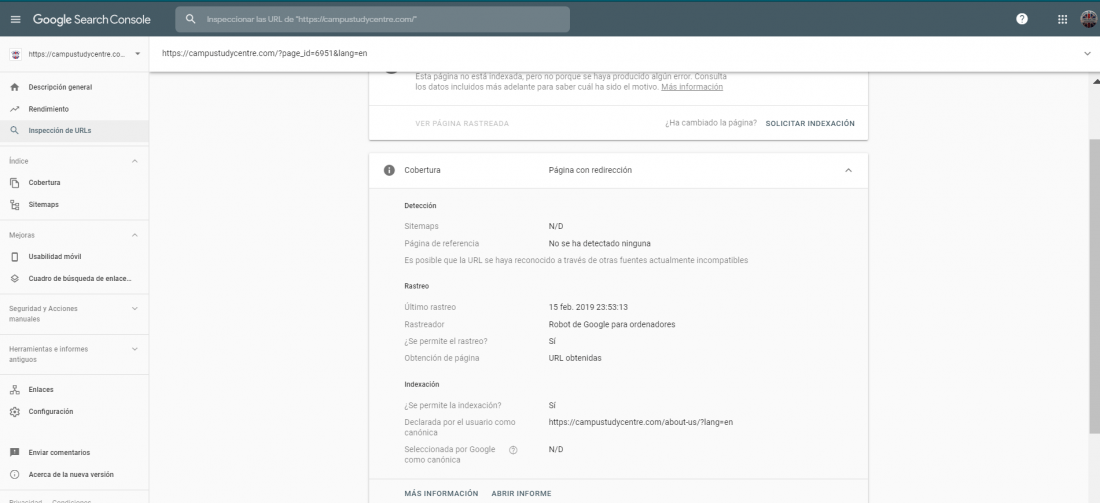This screenshot has width=1100, height=503.
Task: Click 'URL obtenidas' value
Action: 575,358
